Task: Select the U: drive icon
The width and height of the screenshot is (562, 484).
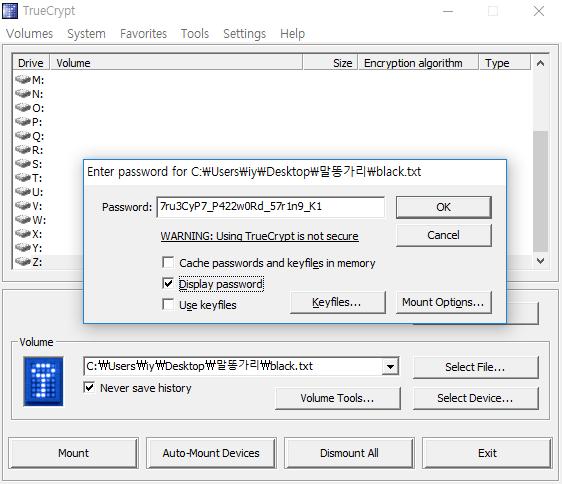Action: tap(23, 191)
